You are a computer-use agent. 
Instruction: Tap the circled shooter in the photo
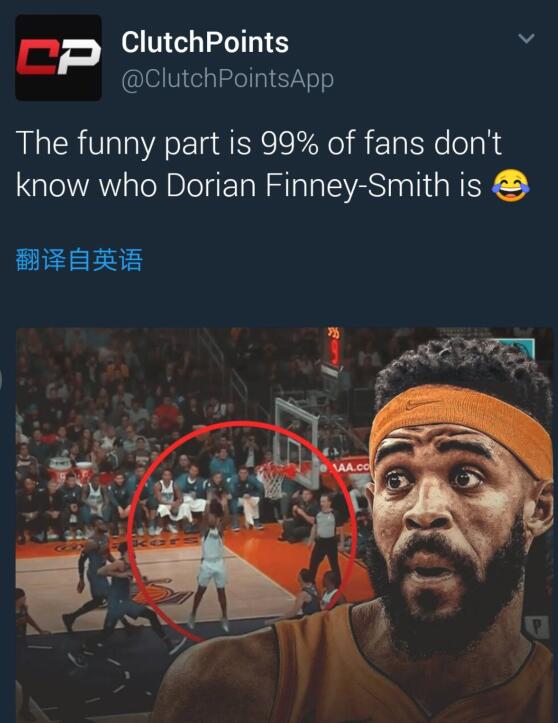211,563
